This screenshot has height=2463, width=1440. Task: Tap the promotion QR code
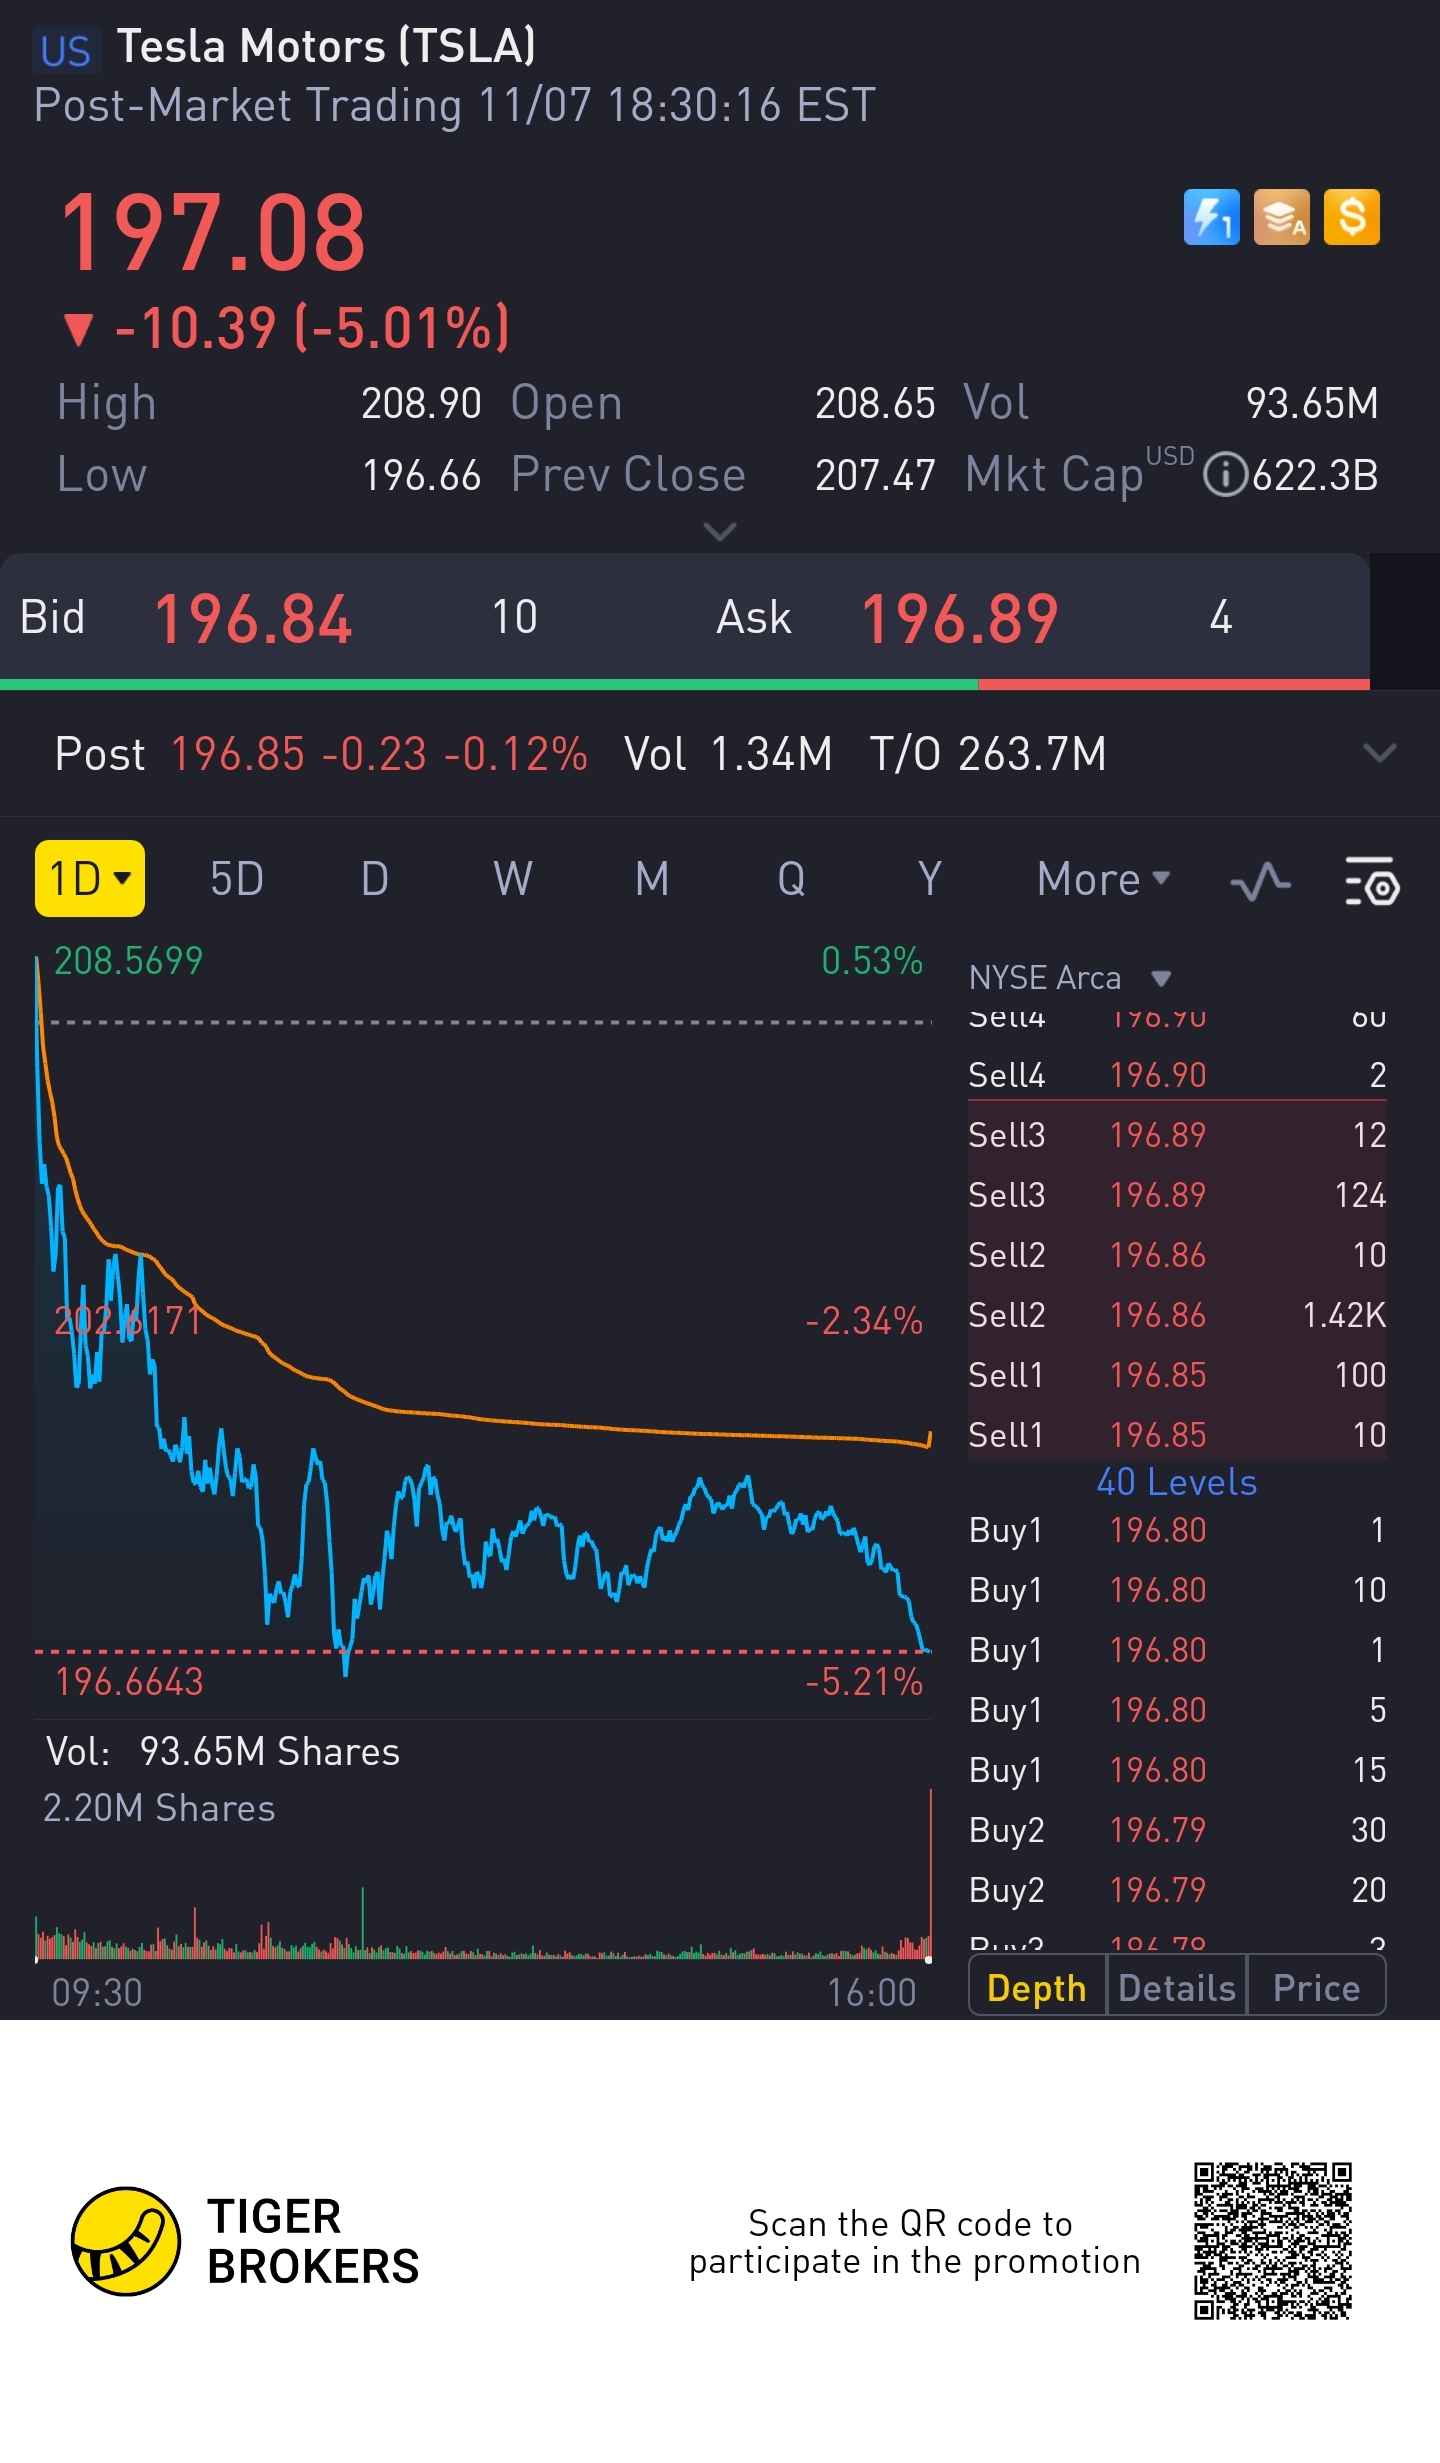click(1272, 2241)
